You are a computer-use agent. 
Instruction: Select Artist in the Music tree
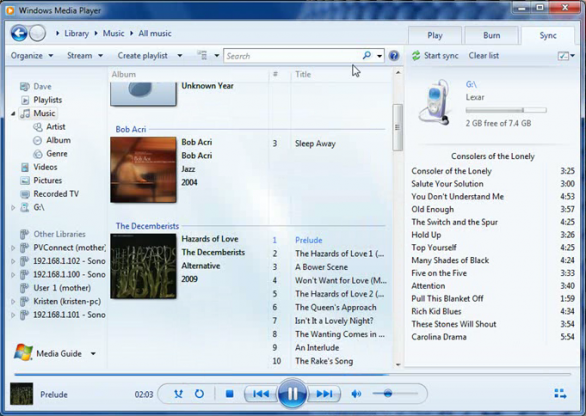coord(56,127)
